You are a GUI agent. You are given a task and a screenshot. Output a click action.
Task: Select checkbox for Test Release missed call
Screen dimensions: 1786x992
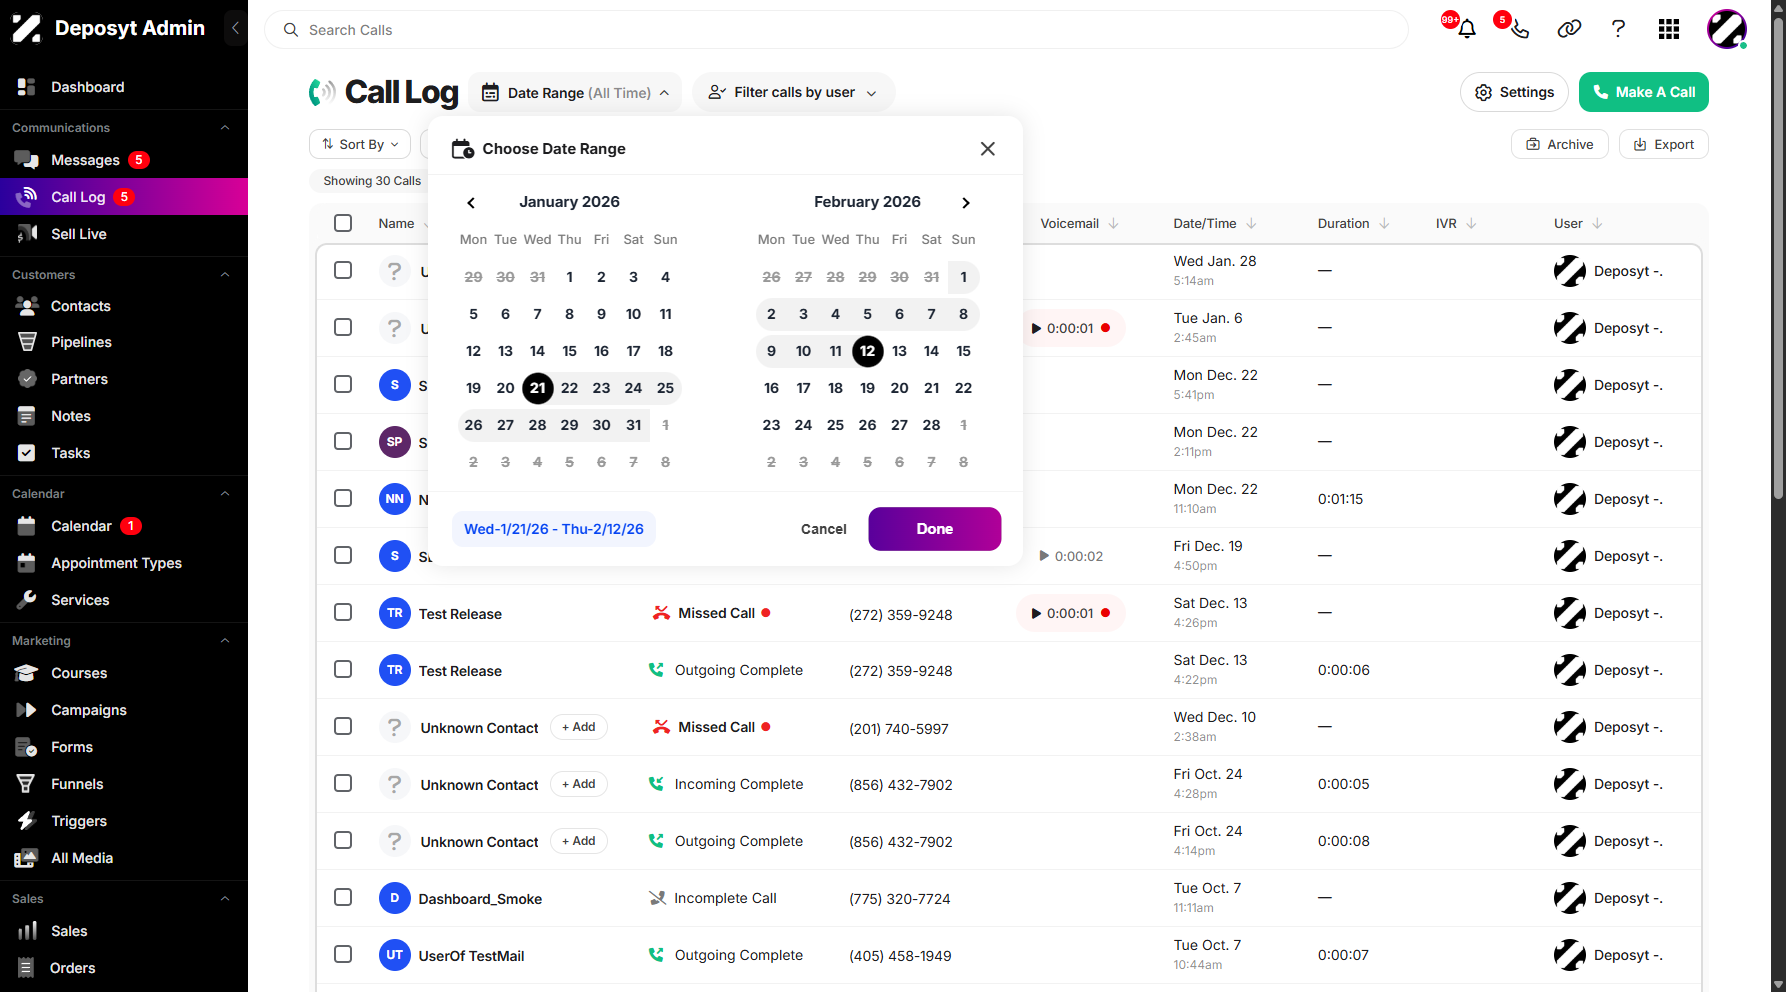[343, 612]
